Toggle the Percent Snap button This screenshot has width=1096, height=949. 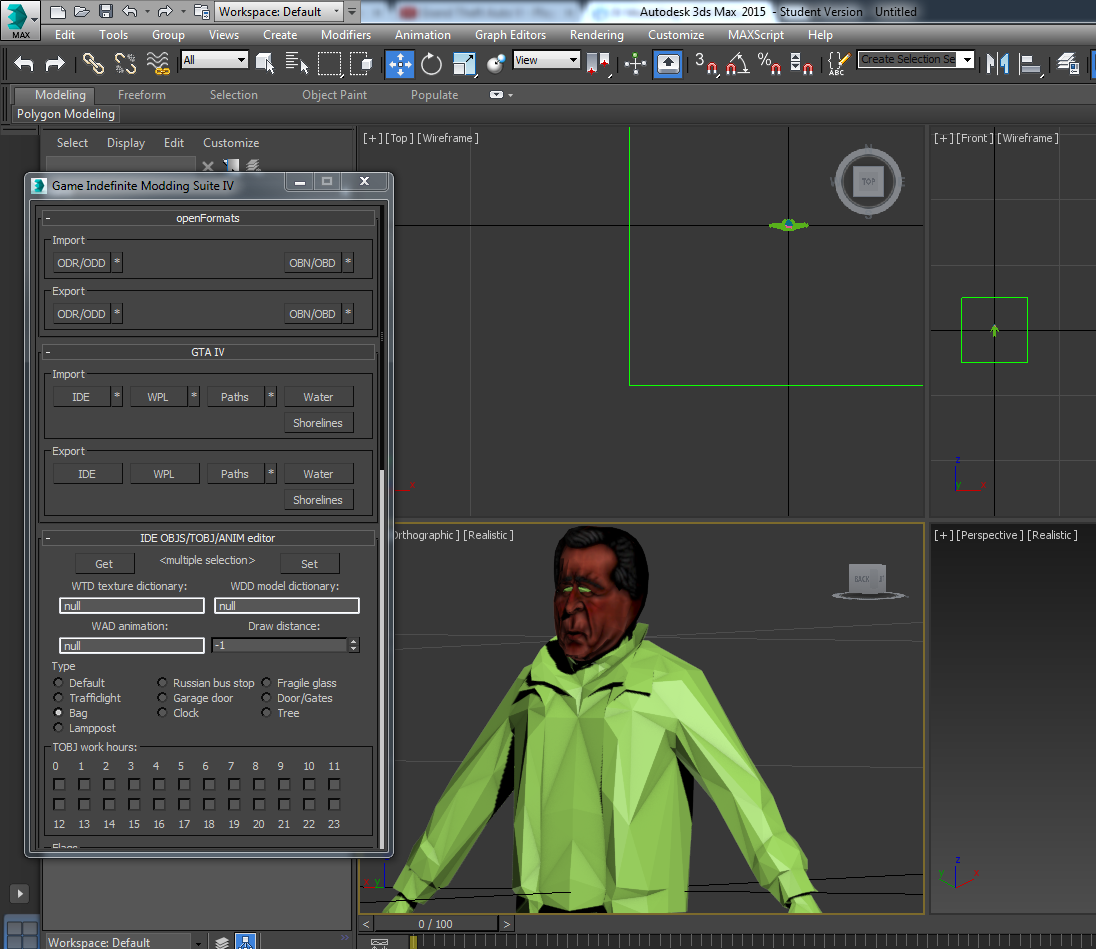[770, 64]
